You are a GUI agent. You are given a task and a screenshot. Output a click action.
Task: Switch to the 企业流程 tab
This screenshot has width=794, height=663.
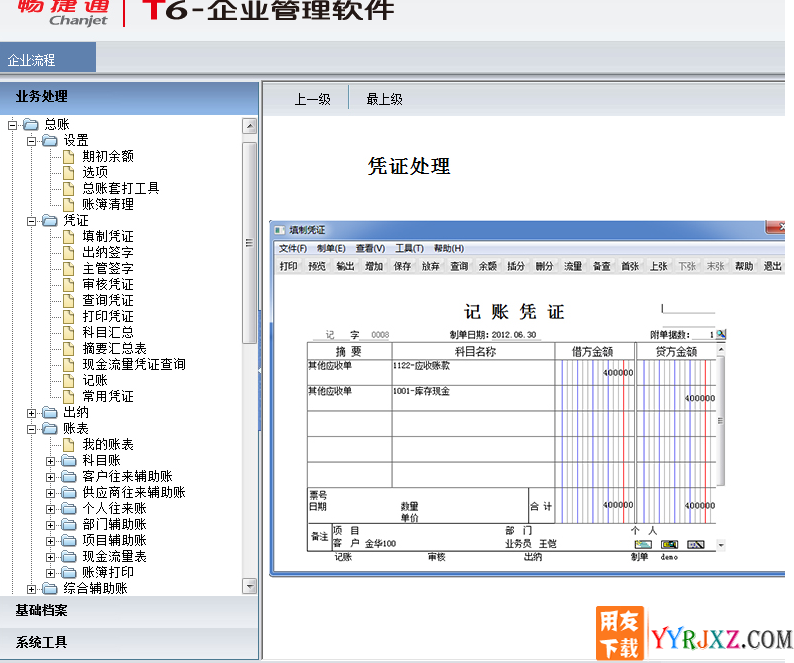[x=48, y=58]
